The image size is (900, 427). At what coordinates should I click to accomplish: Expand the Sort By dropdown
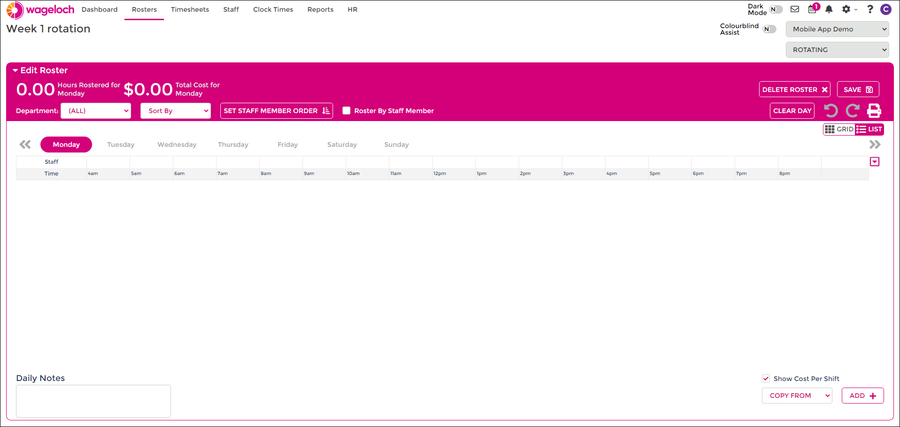point(175,111)
